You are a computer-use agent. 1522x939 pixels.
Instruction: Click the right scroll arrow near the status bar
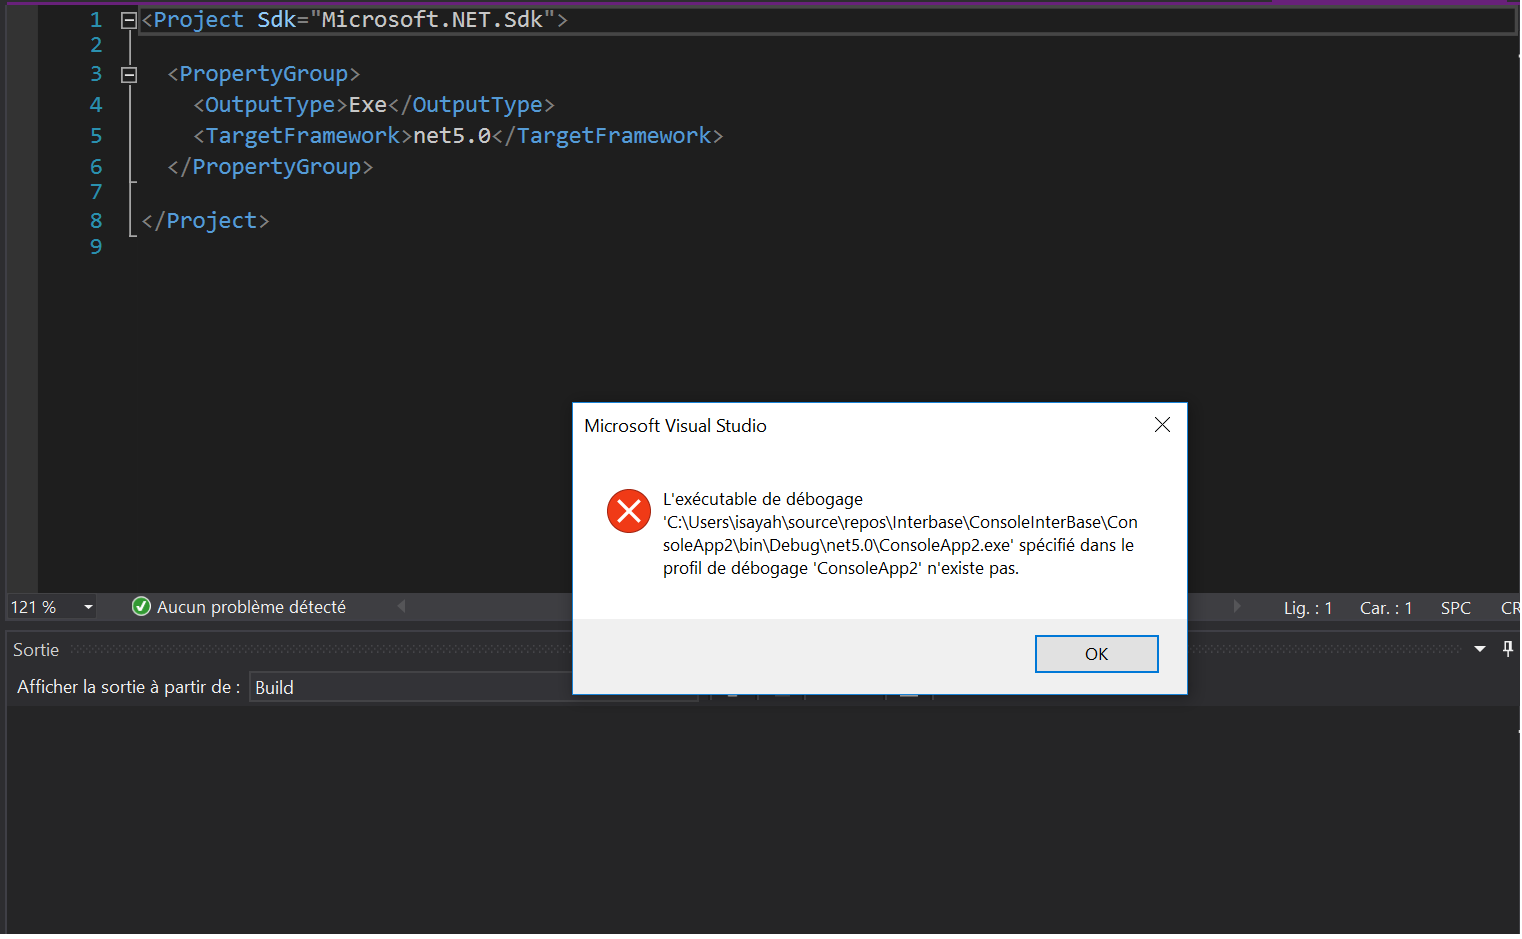(1237, 606)
